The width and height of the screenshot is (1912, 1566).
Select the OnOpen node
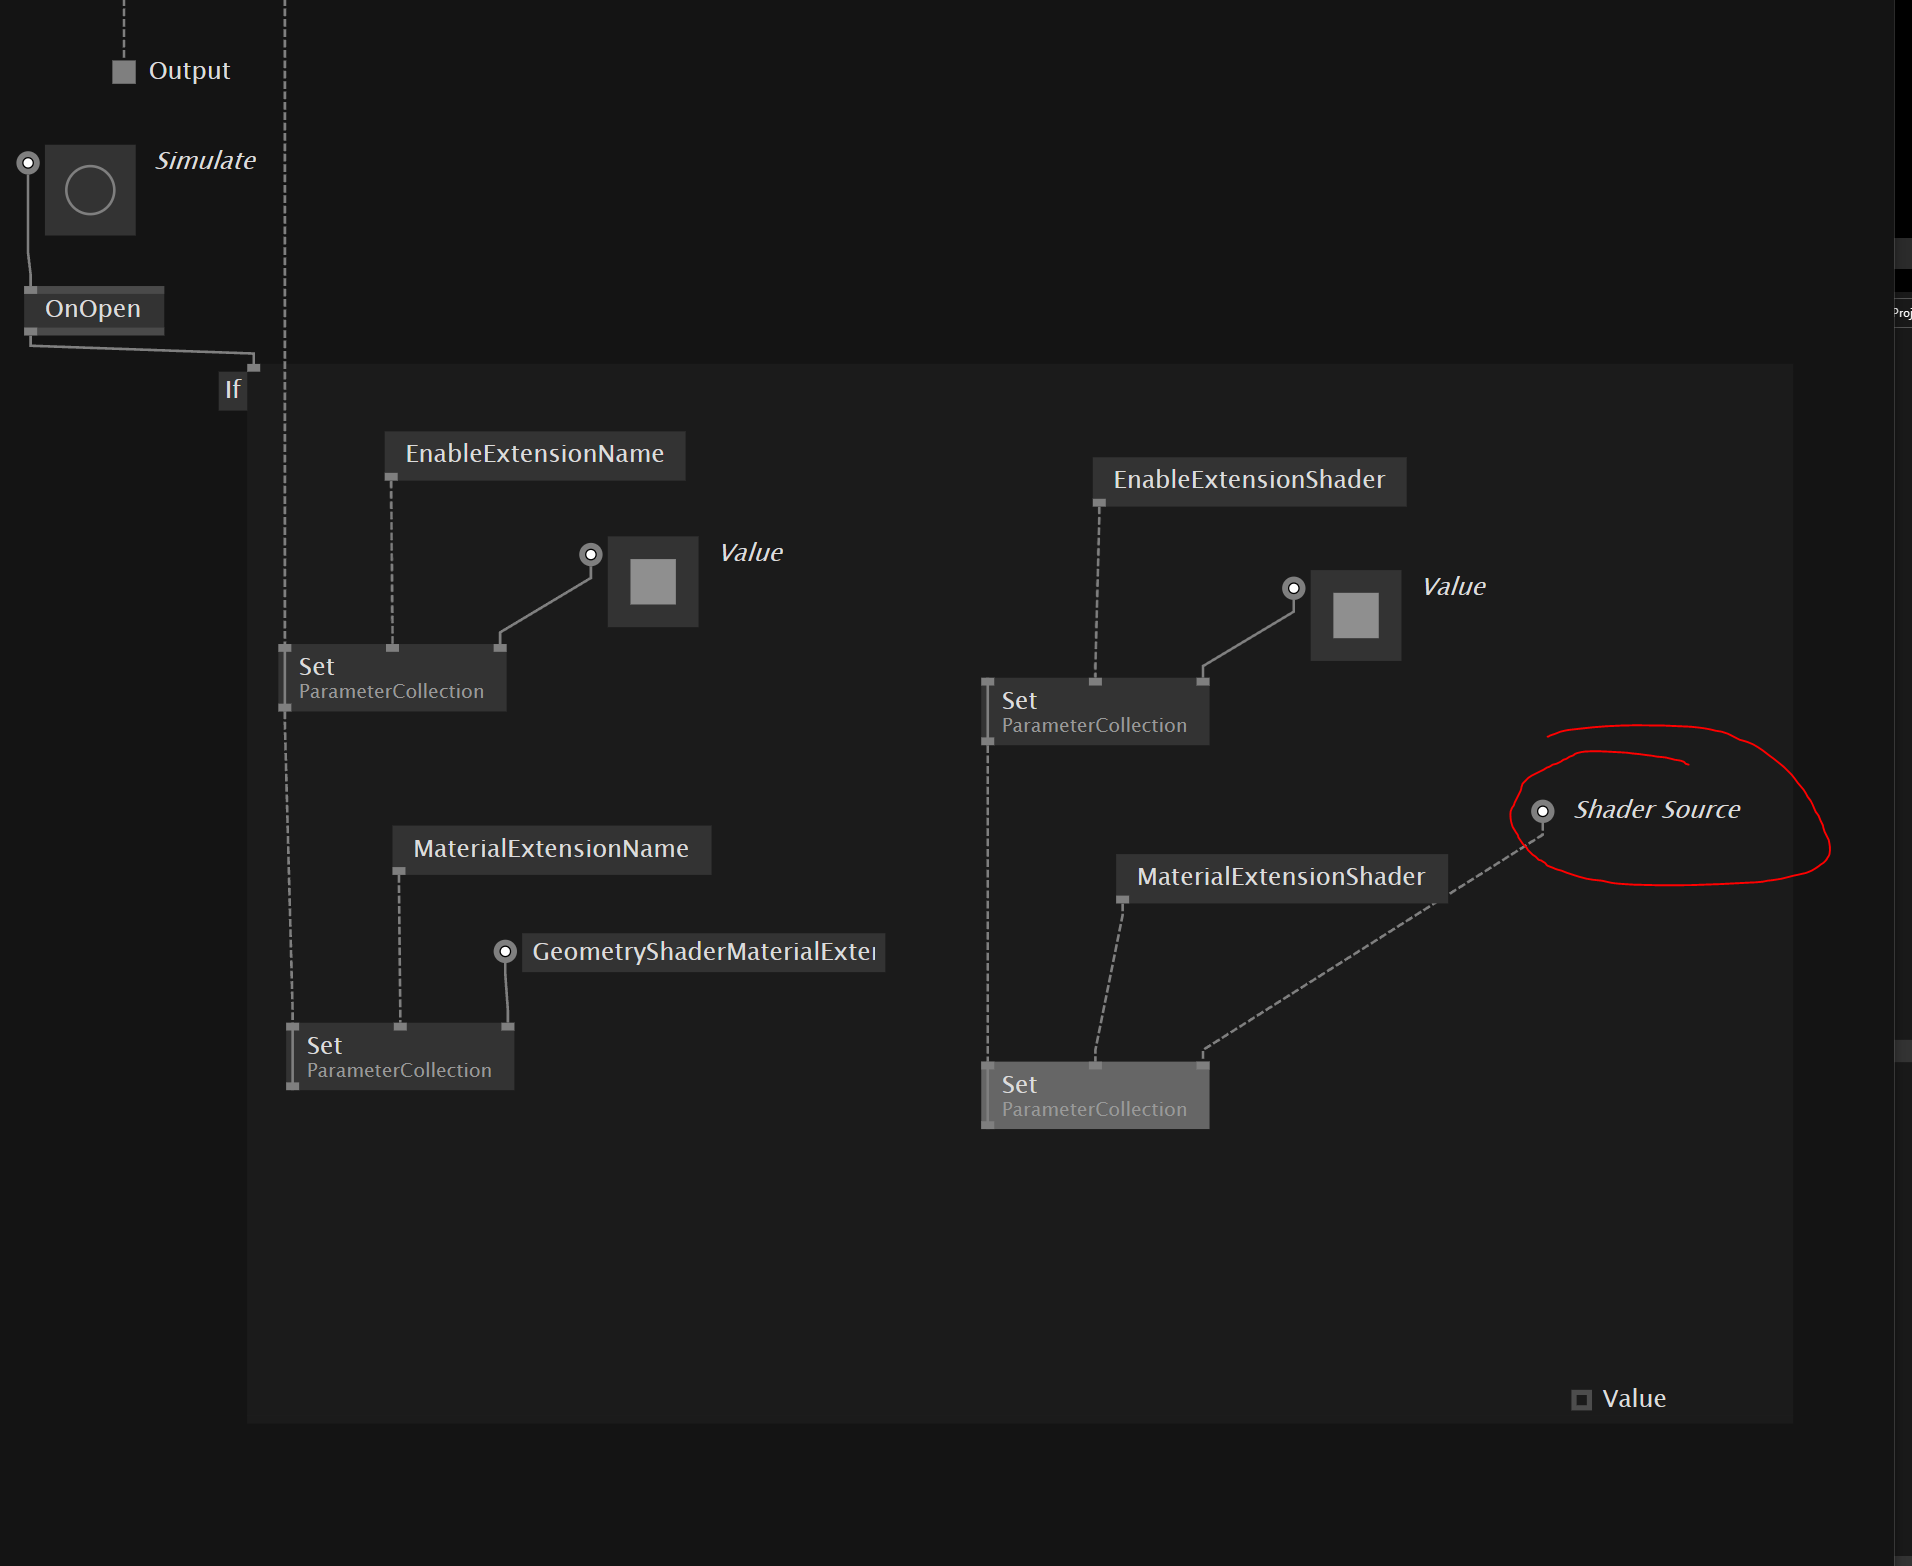pyautogui.click(x=94, y=309)
